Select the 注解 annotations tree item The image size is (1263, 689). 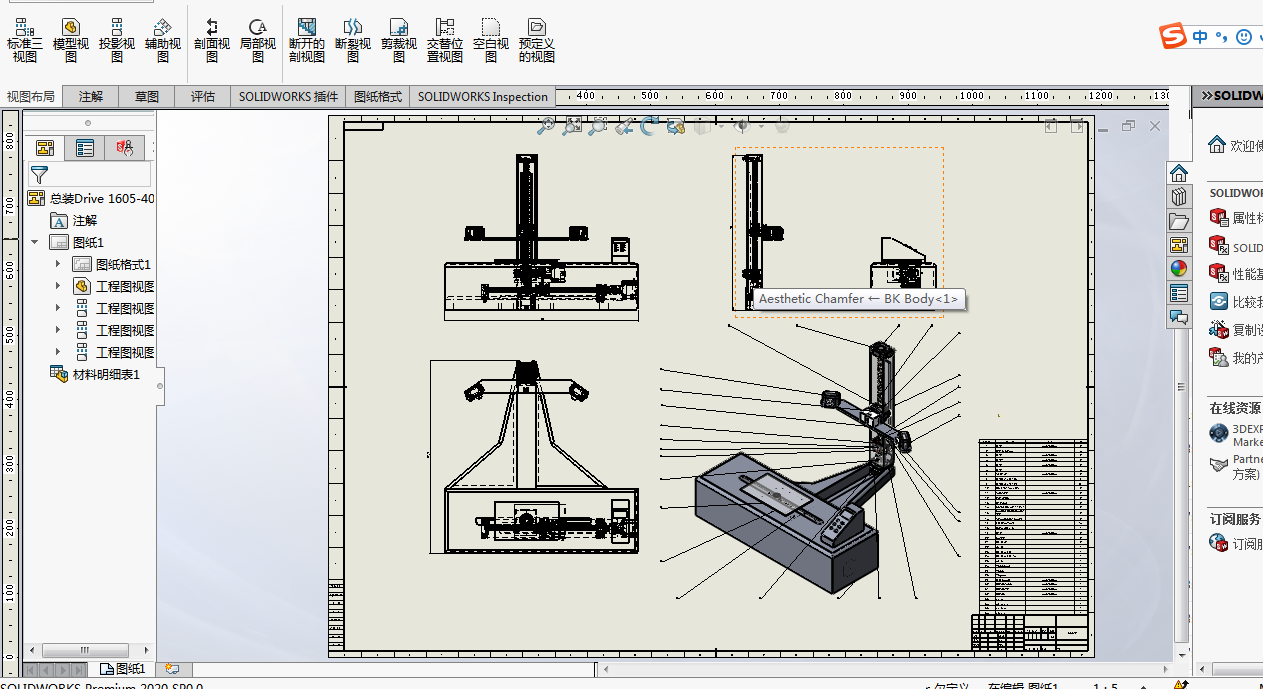[74, 220]
